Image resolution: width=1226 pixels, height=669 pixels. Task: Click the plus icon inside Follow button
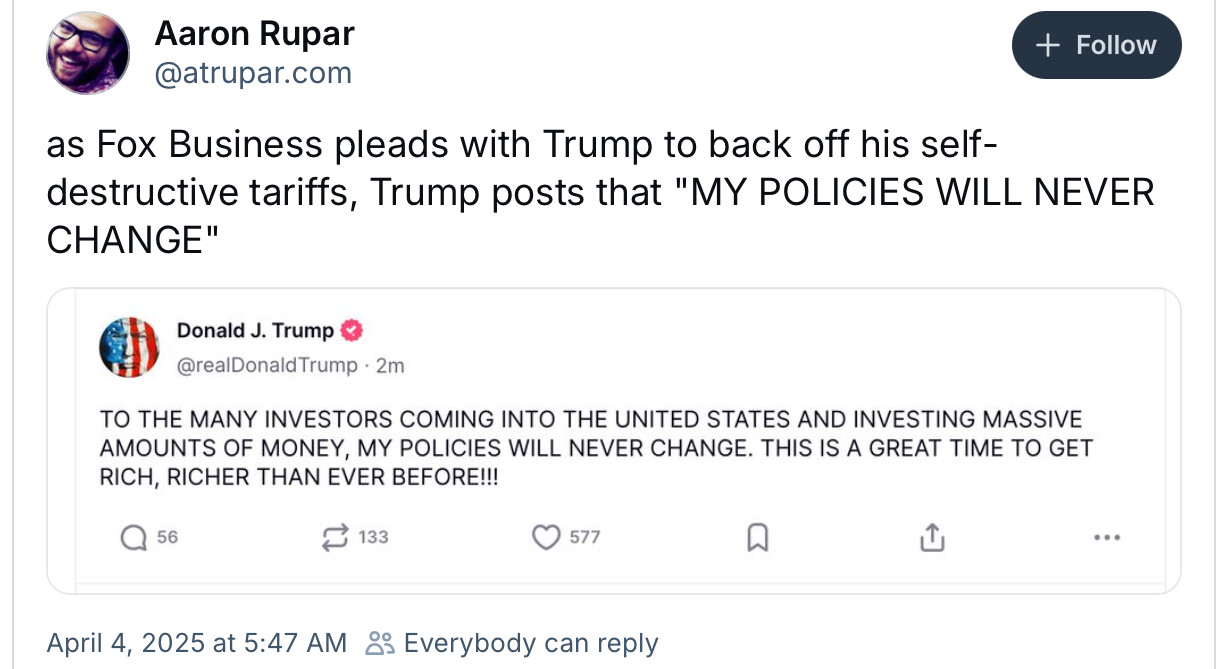[x=1047, y=45]
